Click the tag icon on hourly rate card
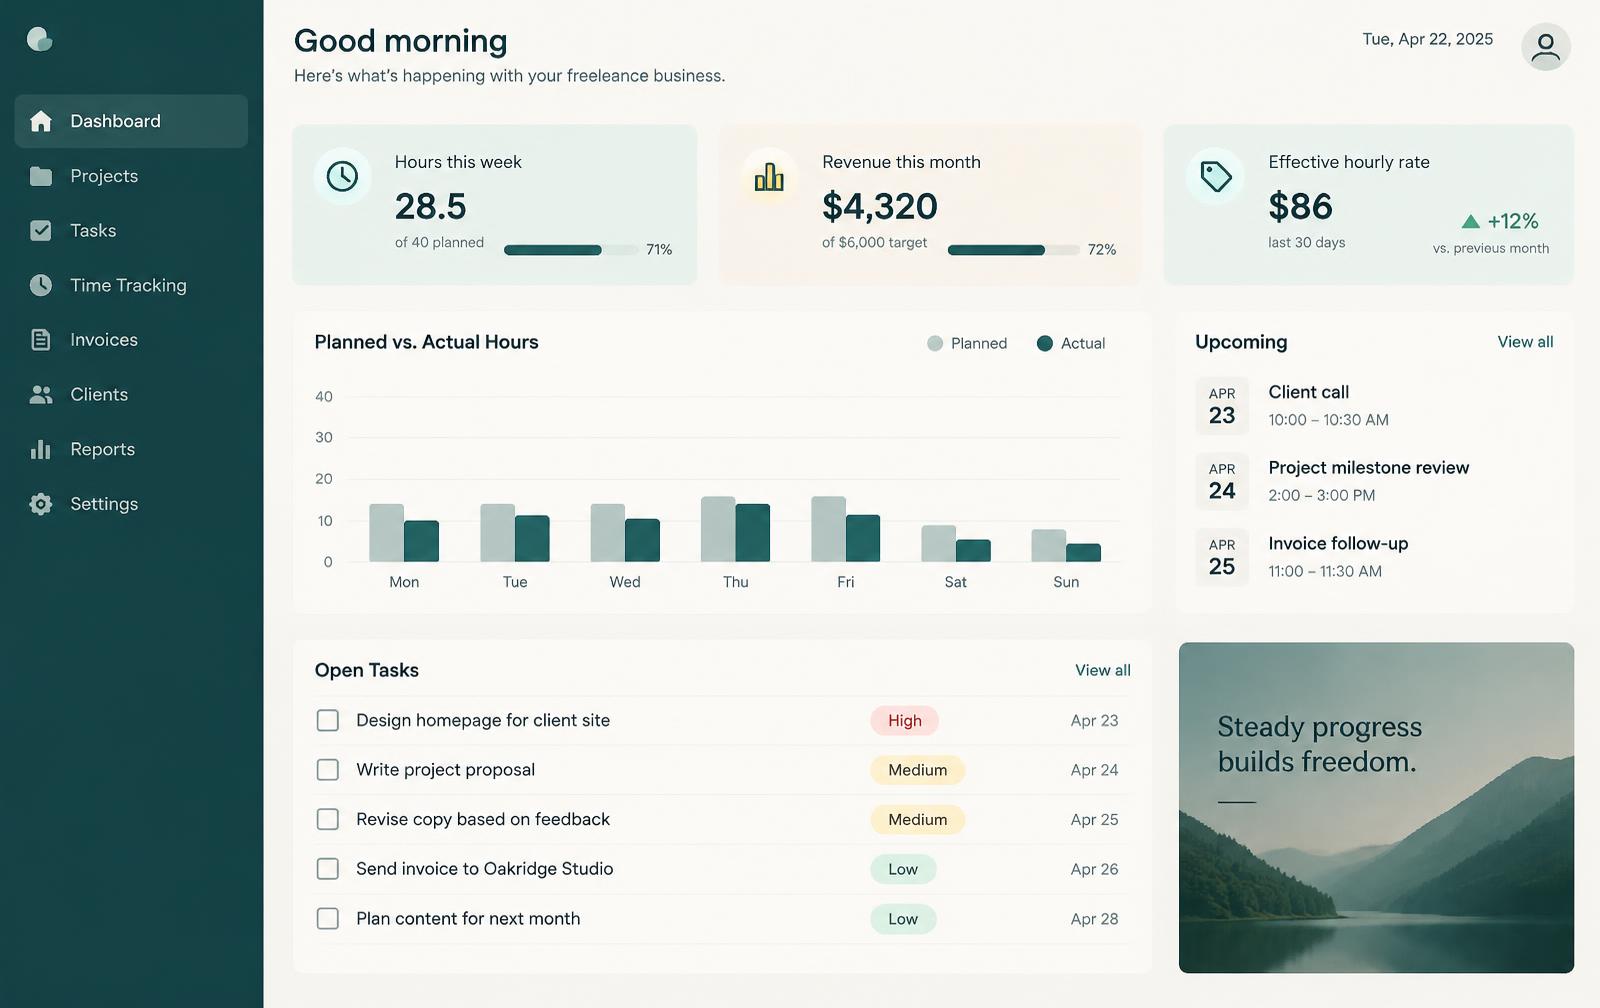This screenshot has width=1600, height=1008. [x=1215, y=177]
